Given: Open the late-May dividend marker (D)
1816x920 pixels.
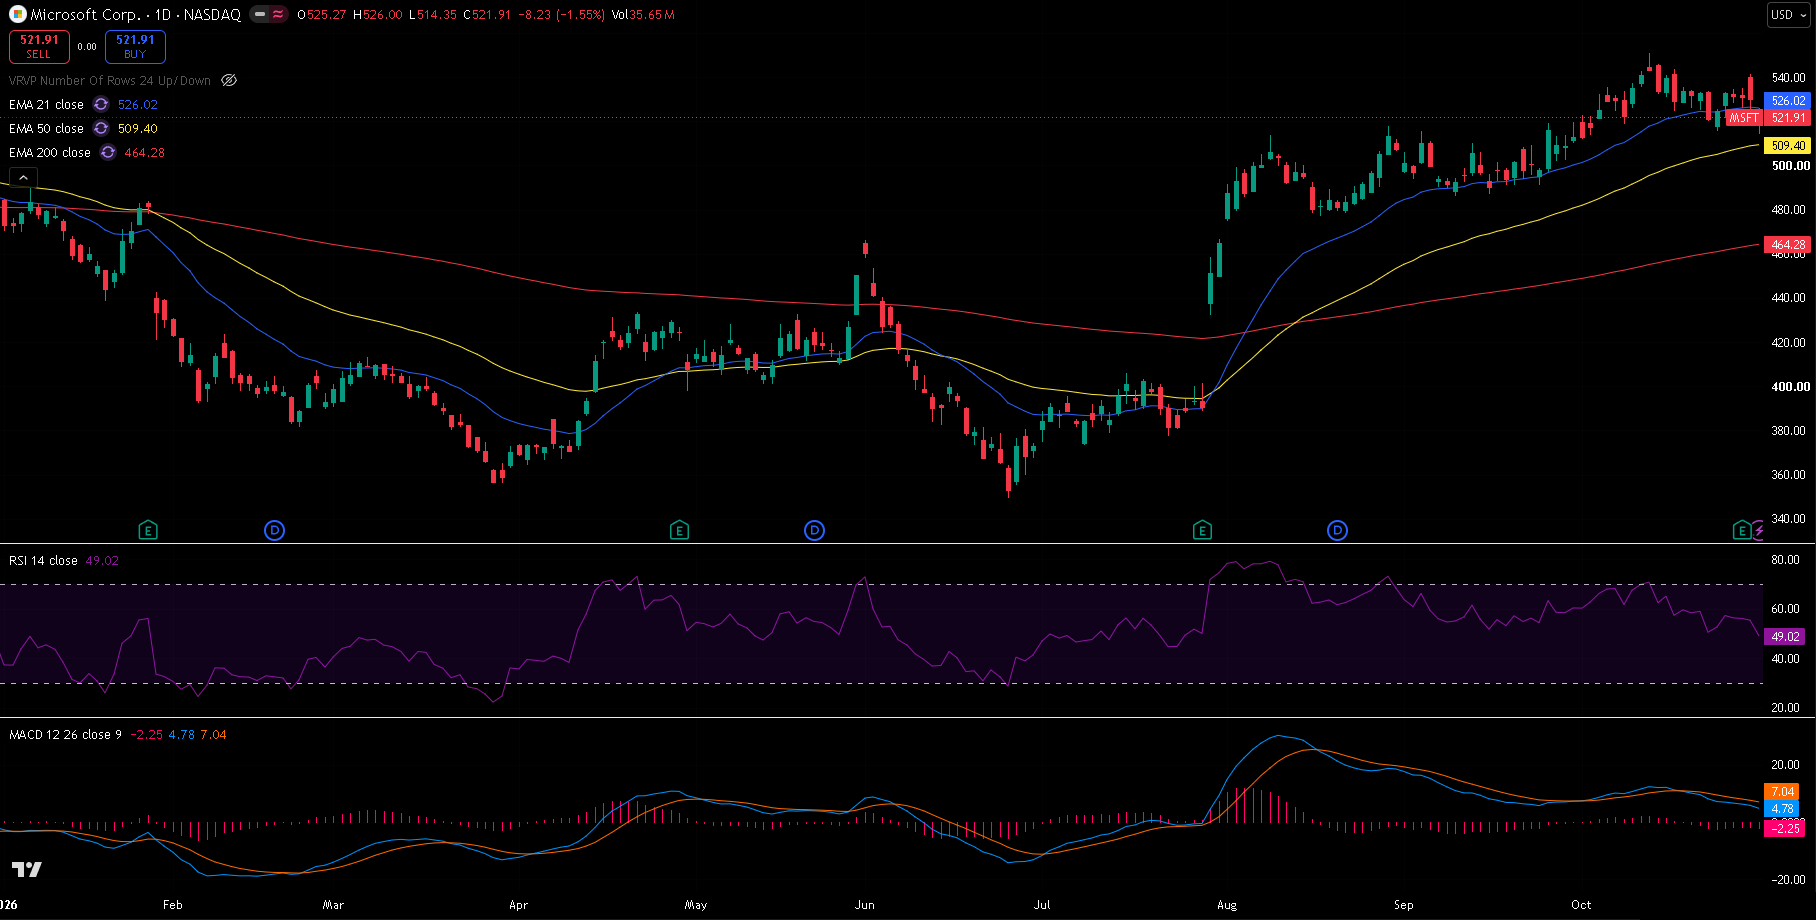Looking at the screenshot, I should point(815,530).
